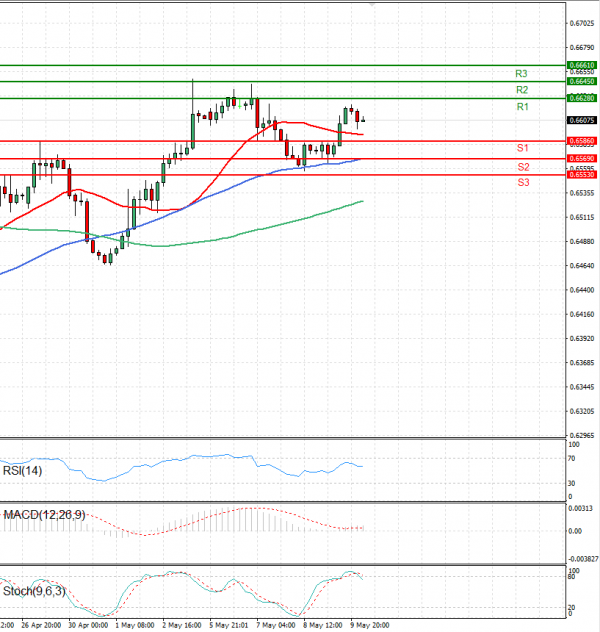Screen dimensions: 600x632
Task: Click the 0.63205 price axis value
Action: pos(582,412)
